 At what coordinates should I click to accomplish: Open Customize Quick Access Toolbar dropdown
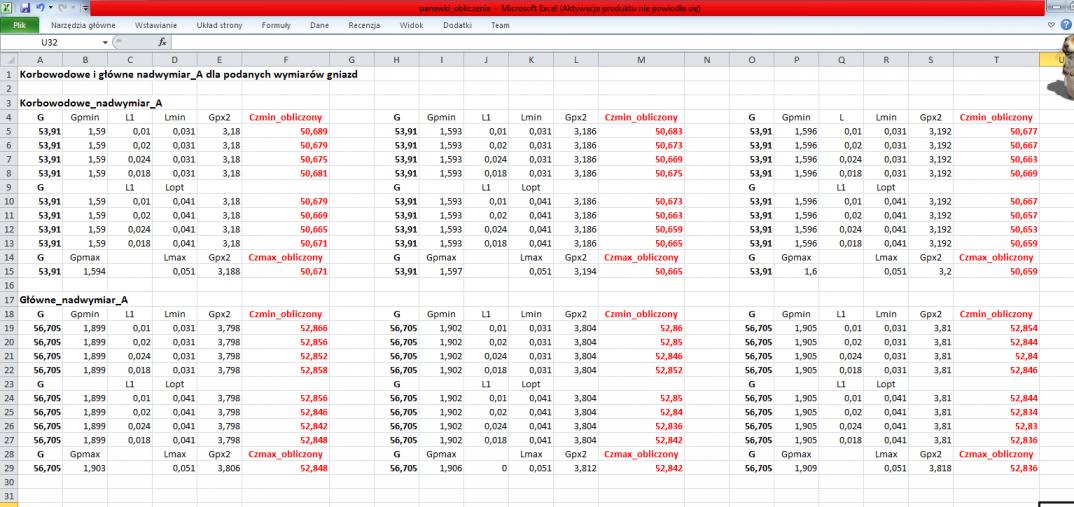click(x=84, y=8)
